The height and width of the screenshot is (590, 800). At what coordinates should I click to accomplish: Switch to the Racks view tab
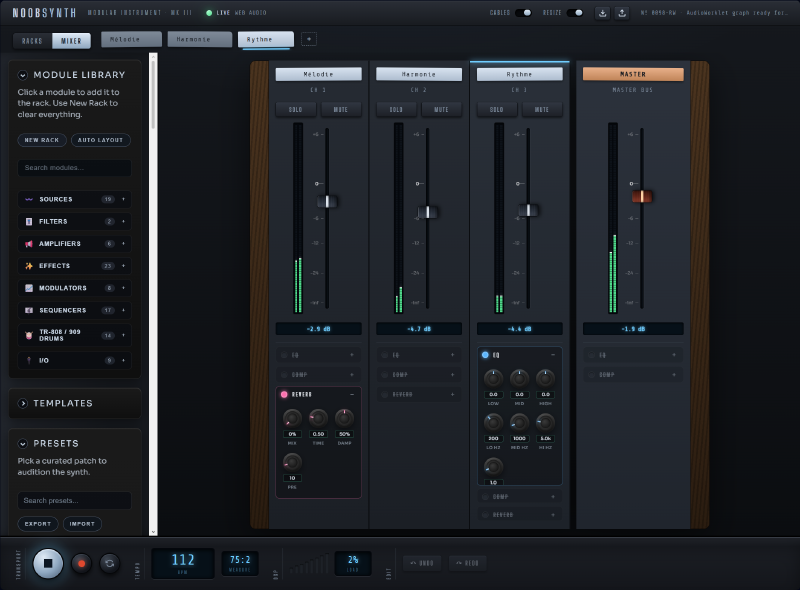[33, 41]
